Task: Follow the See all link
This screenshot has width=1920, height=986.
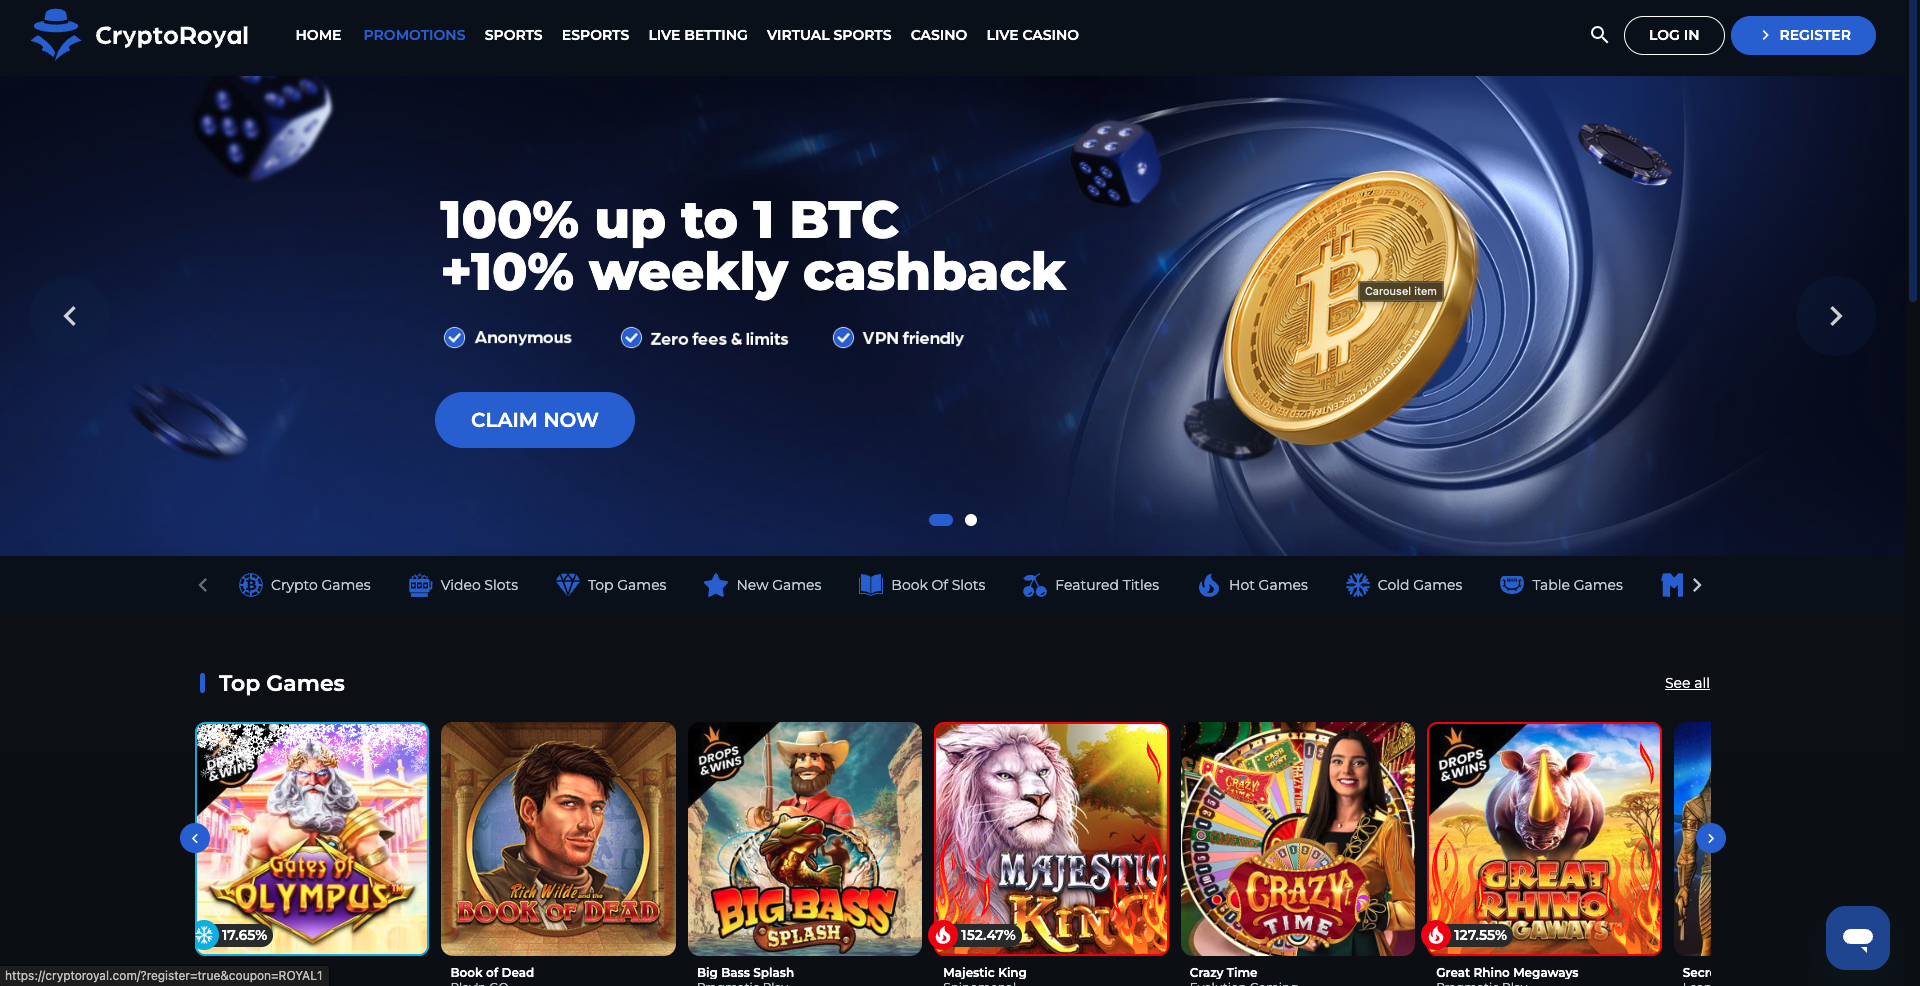Action: pos(1687,683)
